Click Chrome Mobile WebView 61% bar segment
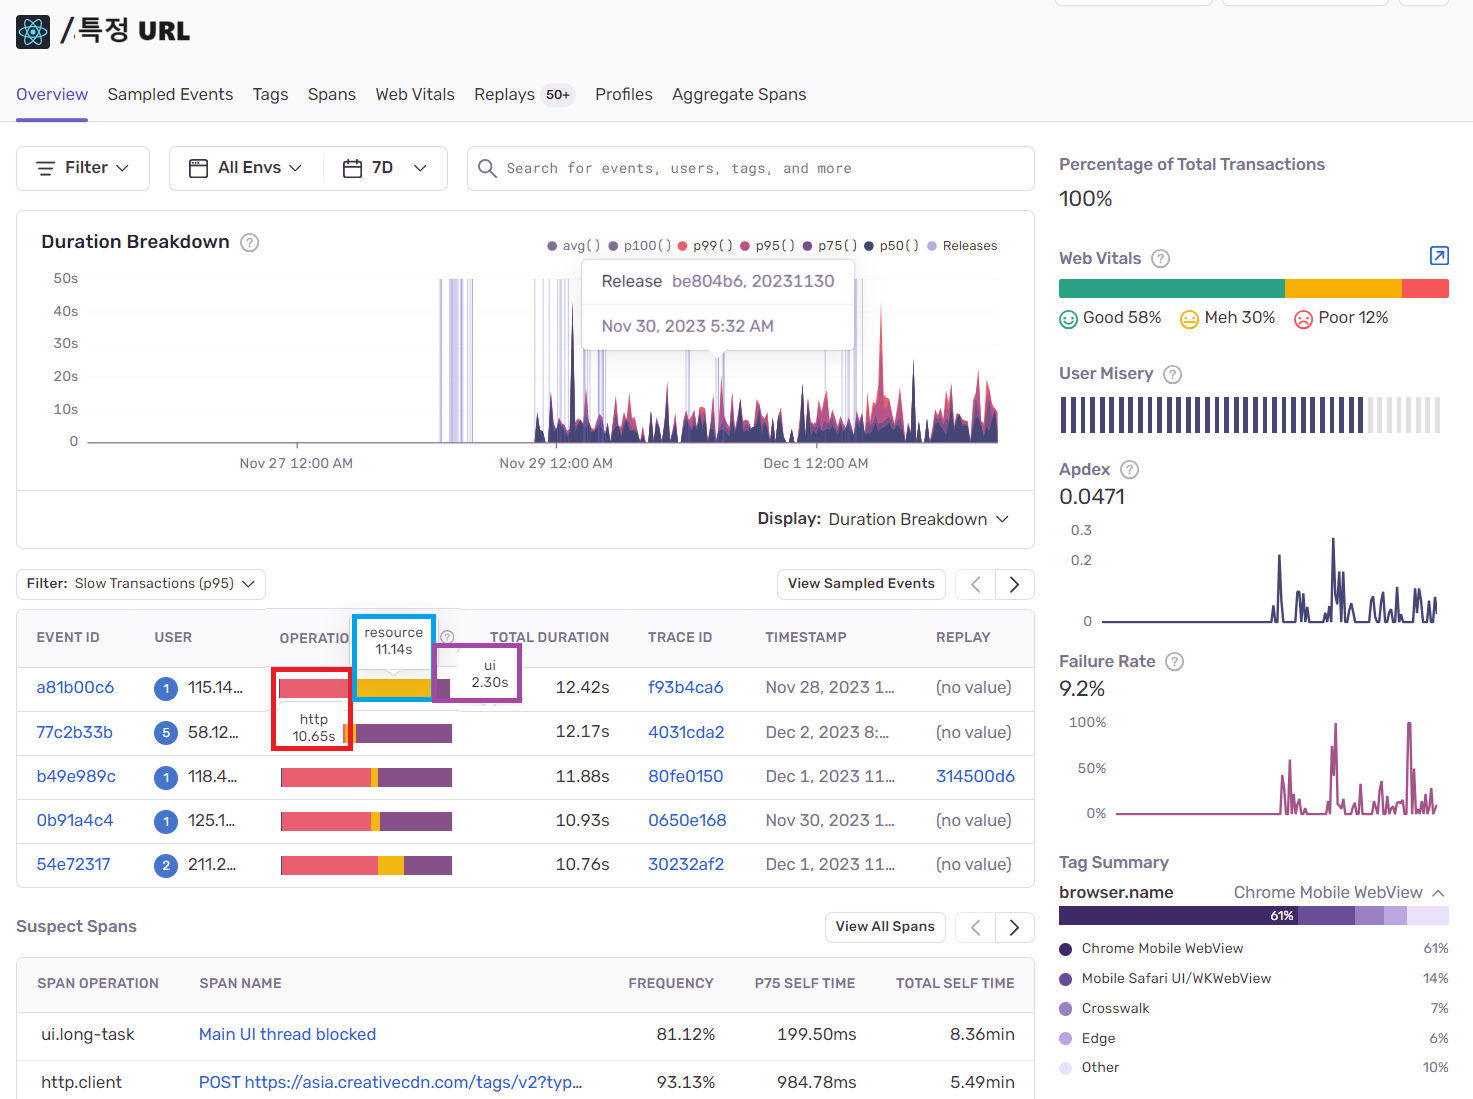This screenshot has width=1473, height=1099. pyautogui.click(x=1178, y=916)
